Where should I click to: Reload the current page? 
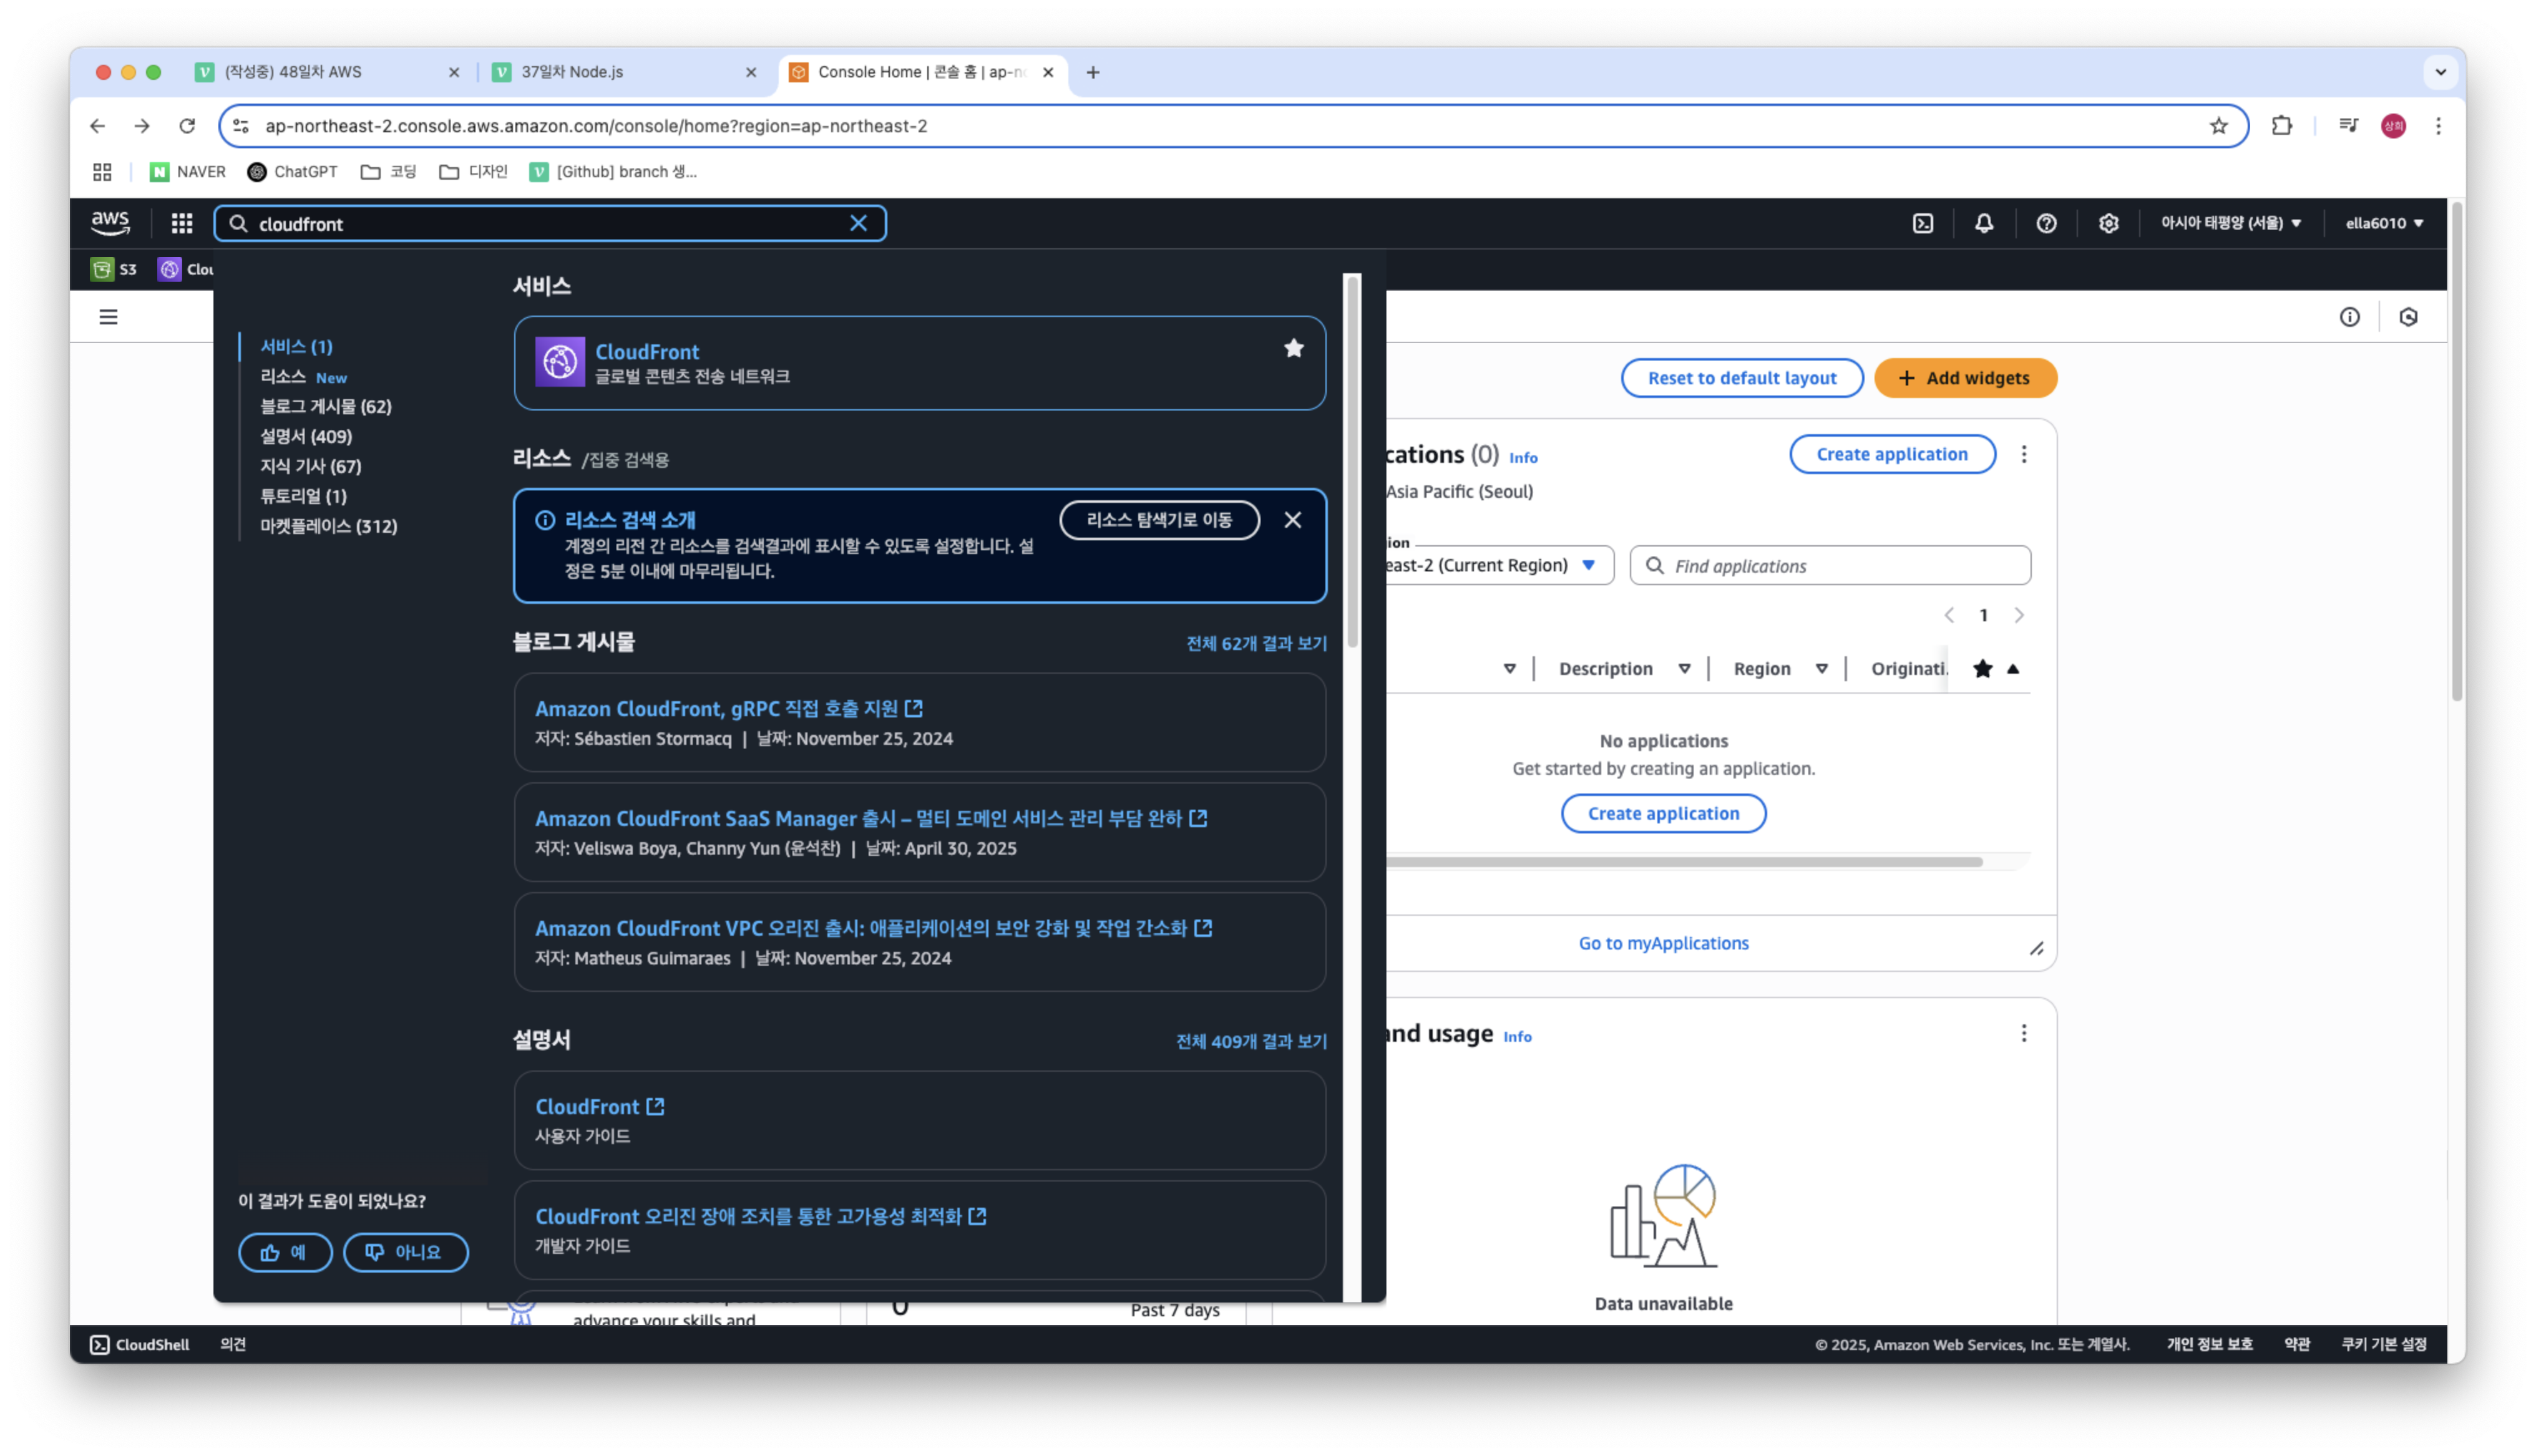click(187, 126)
